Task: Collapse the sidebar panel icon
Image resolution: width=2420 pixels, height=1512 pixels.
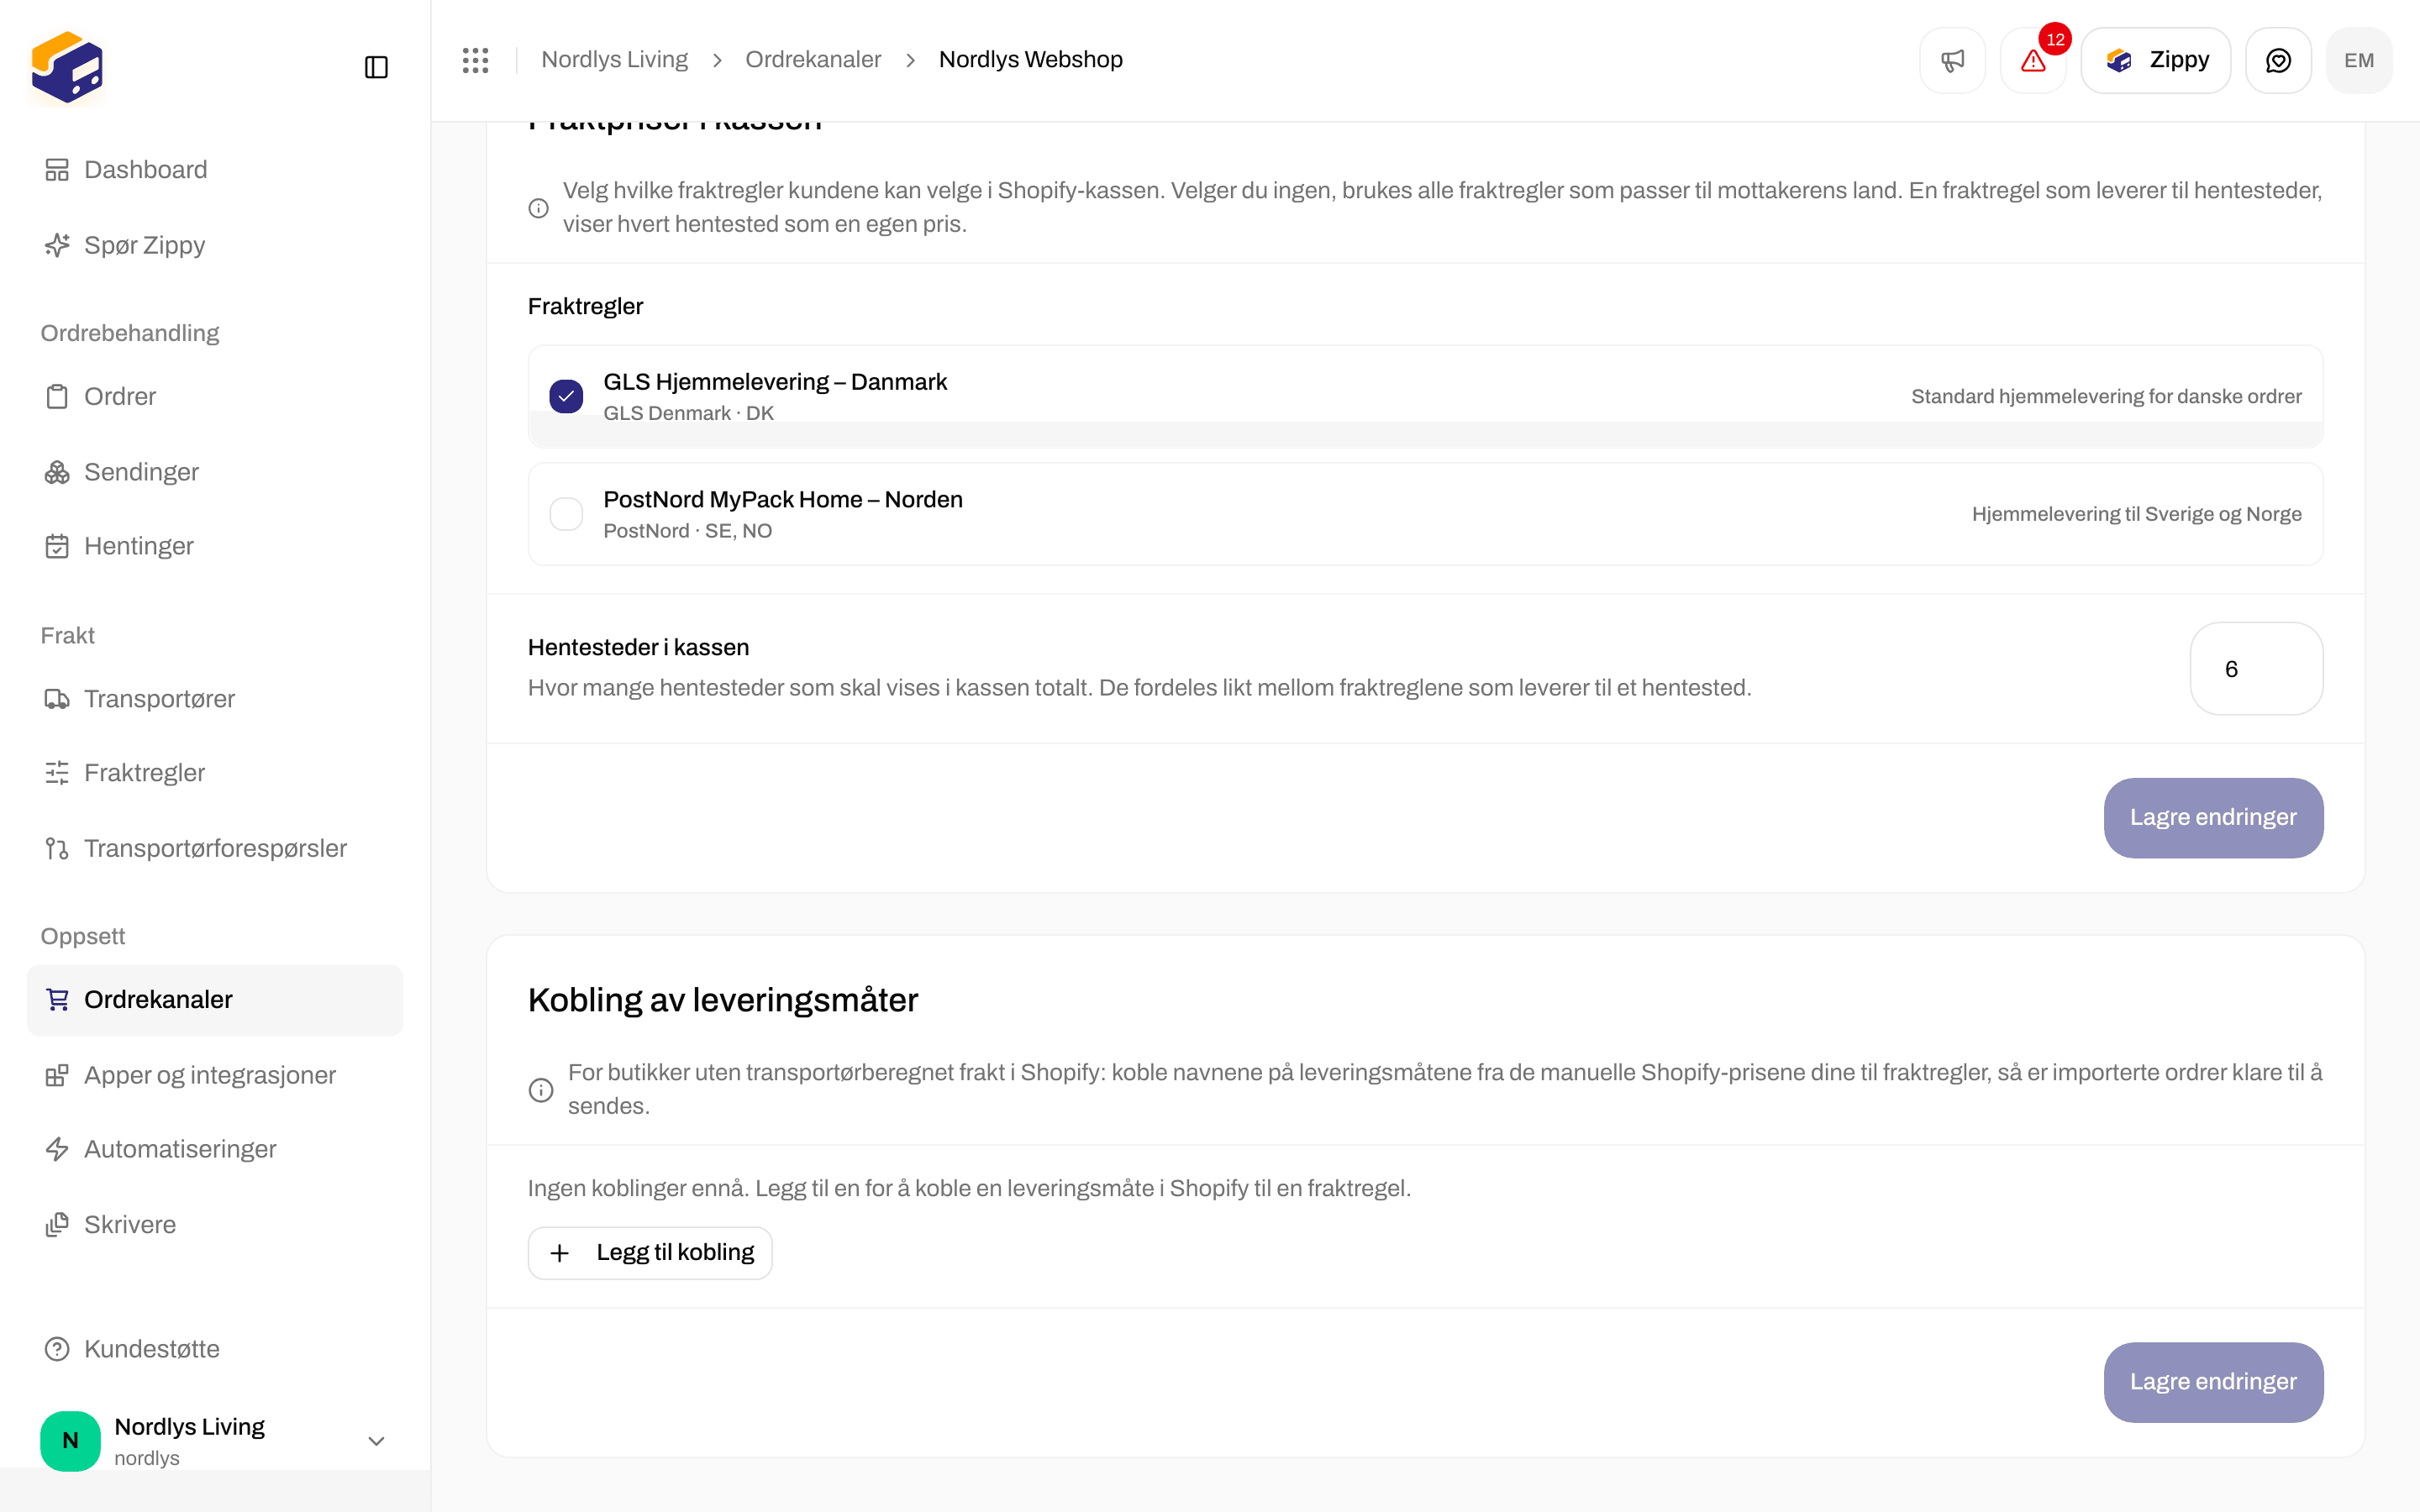Action: (376, 67)
